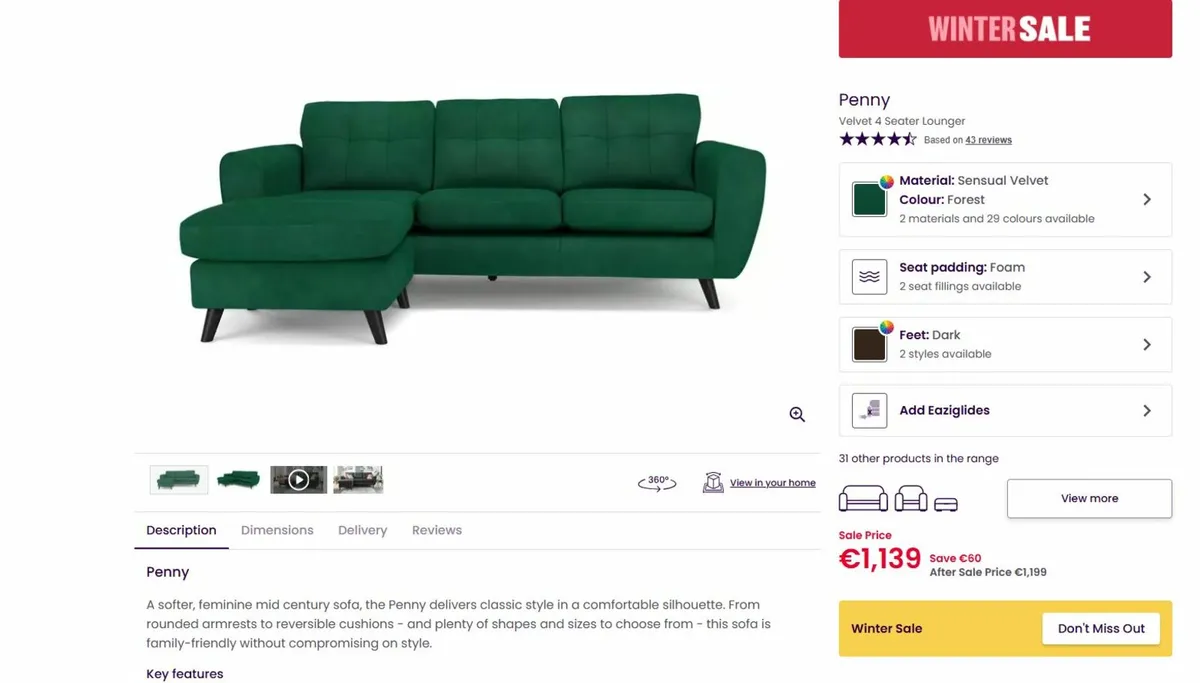Viewport: 1200px width, 683px height.
Task: Click the foam seat padding icon
Action: 868,276
